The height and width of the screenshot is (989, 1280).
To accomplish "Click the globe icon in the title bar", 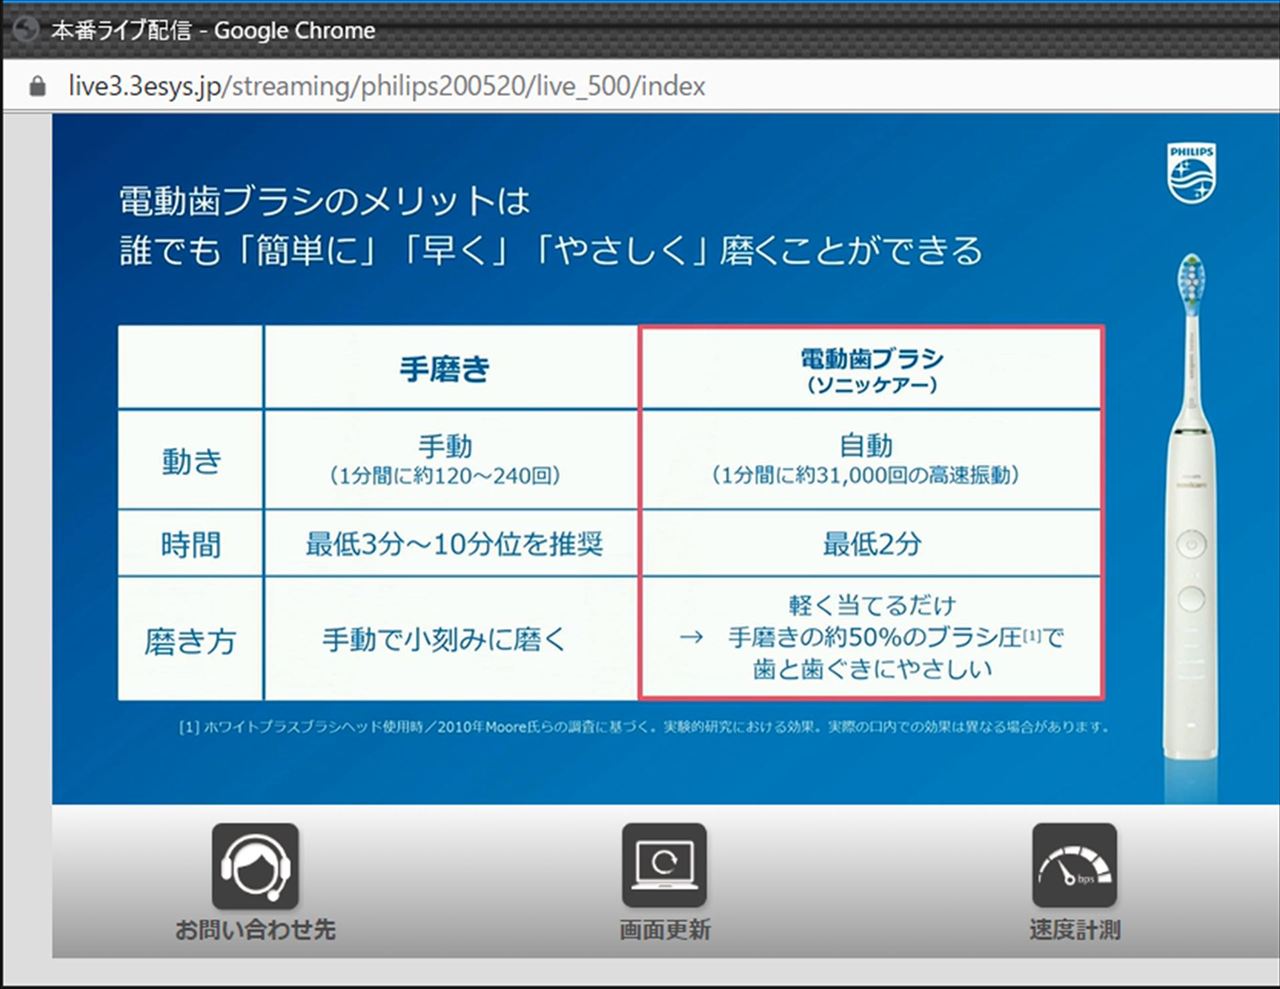I will tap(25, 30).
